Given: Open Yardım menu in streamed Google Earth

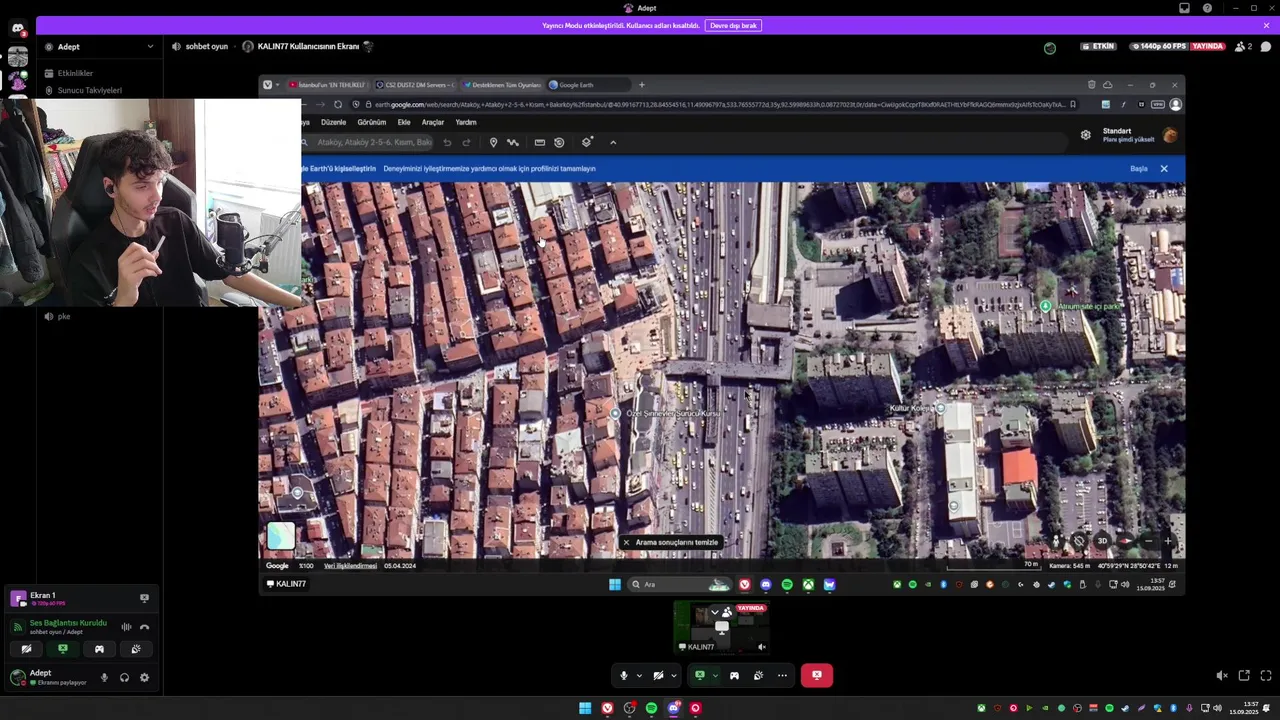Looking at the screenshot, I should [466, 122].
